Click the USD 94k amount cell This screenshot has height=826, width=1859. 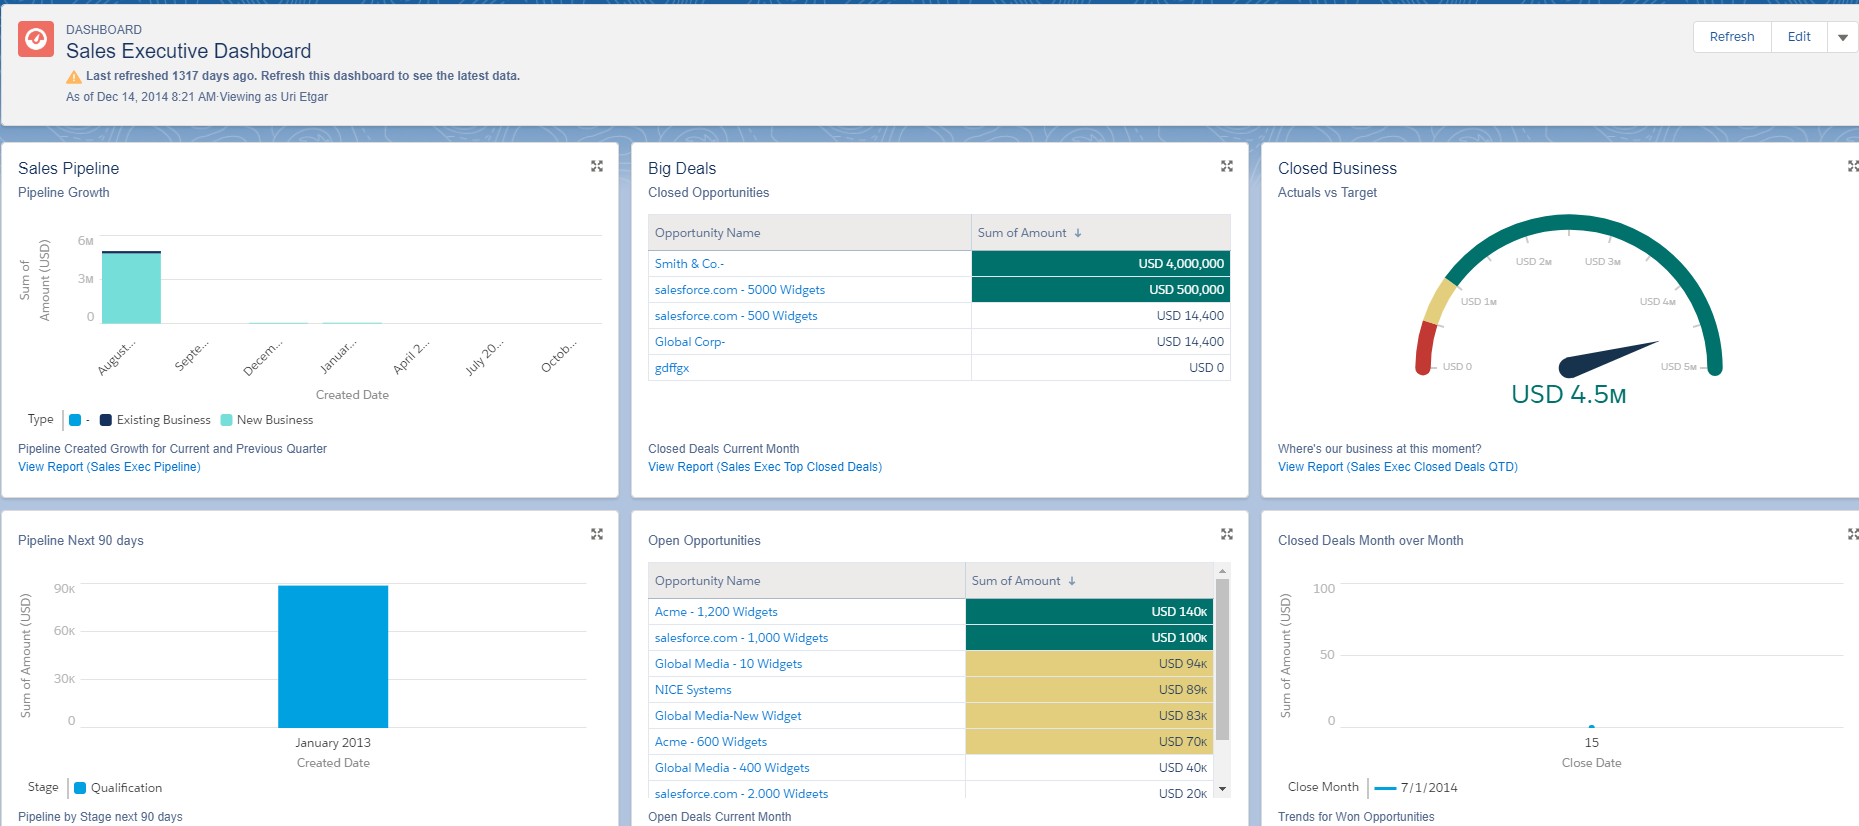(x=1089, y=664)
